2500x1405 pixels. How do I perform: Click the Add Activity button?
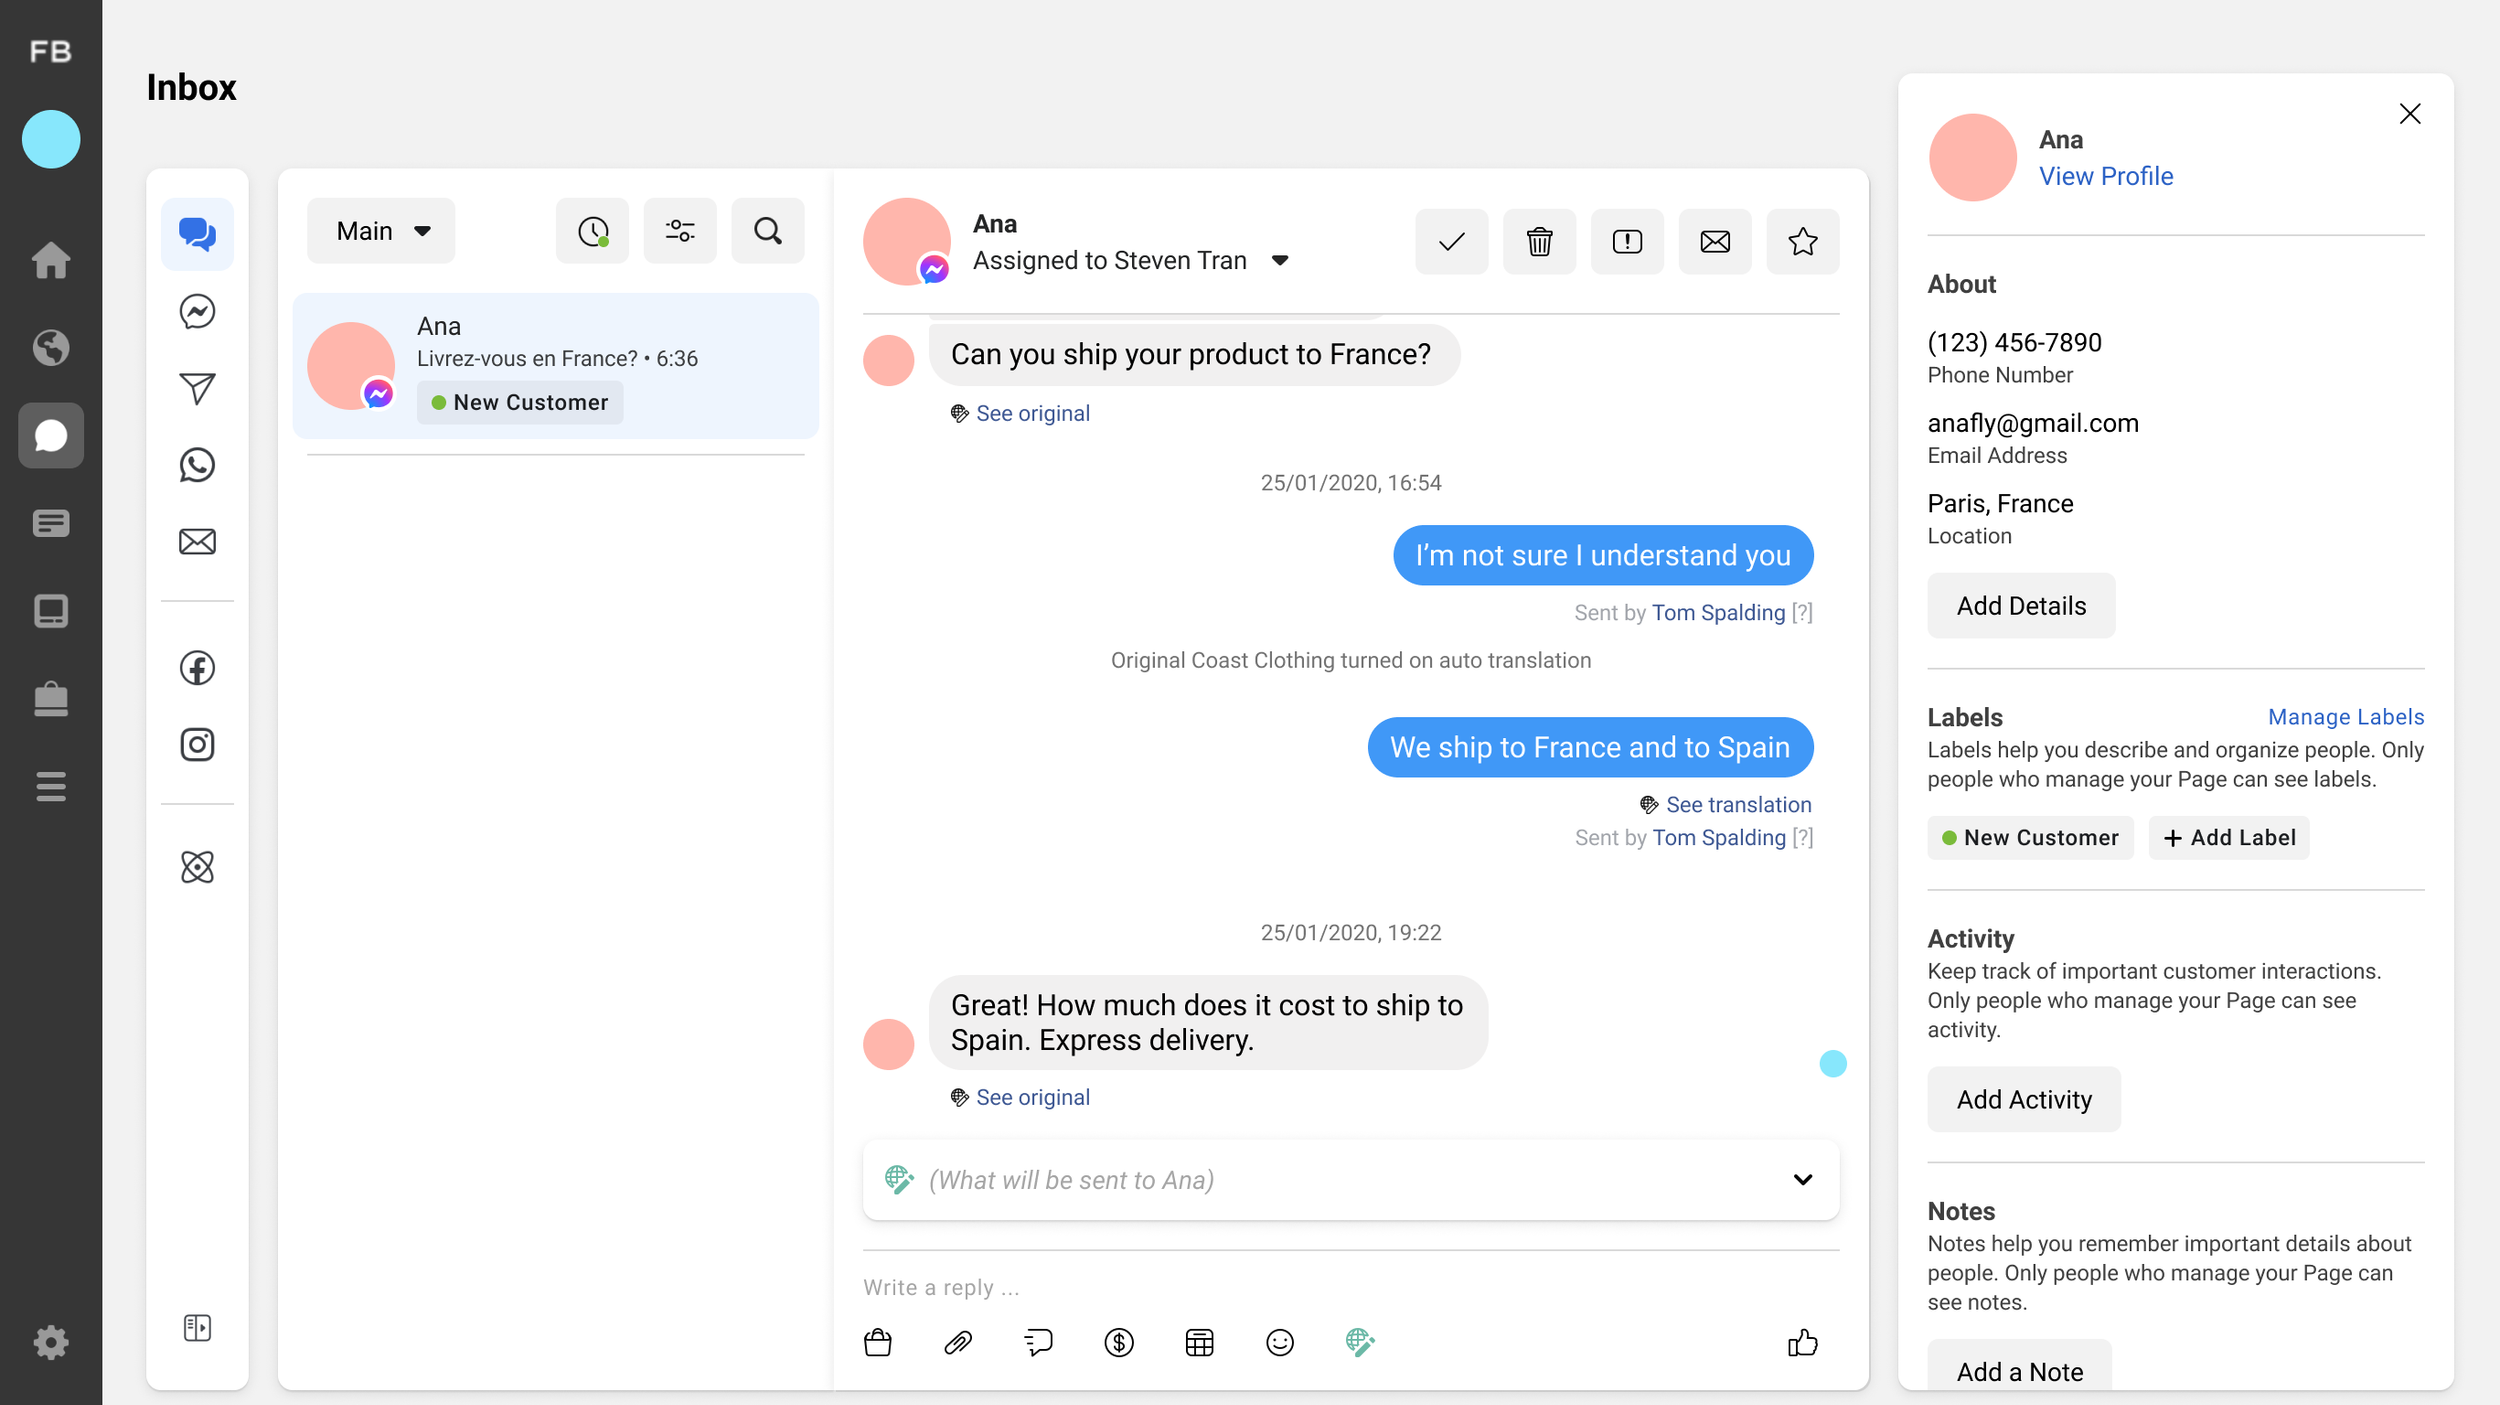coord(2023,1099)
